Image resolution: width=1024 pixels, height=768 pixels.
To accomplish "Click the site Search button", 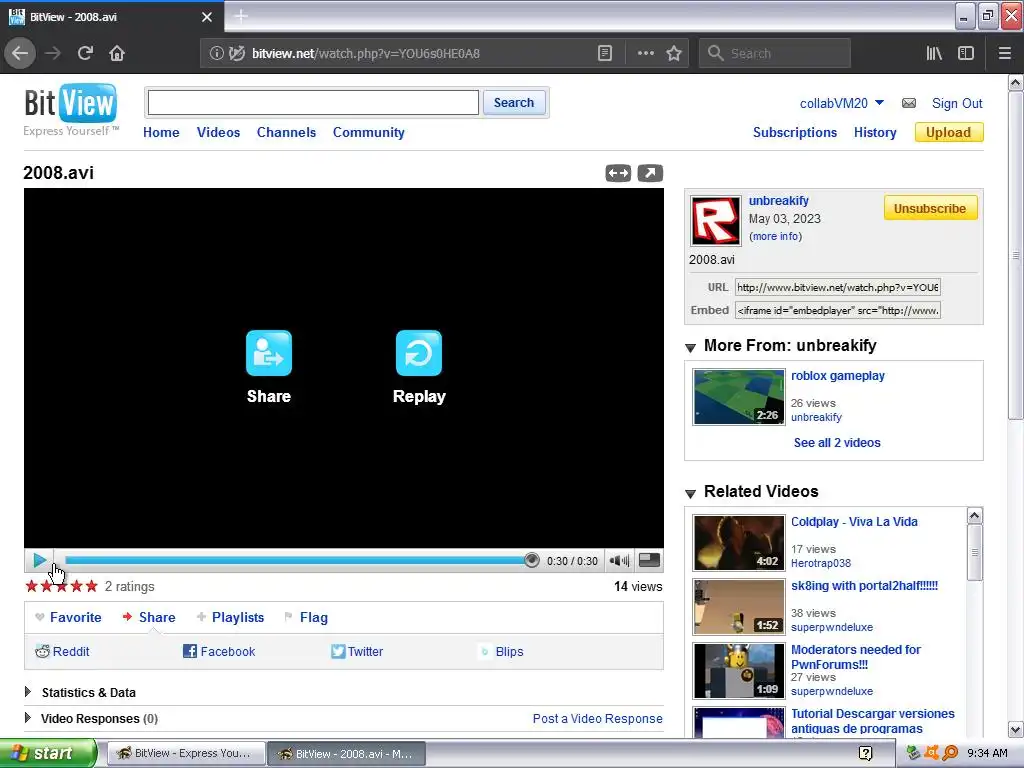I will (514, 103).
